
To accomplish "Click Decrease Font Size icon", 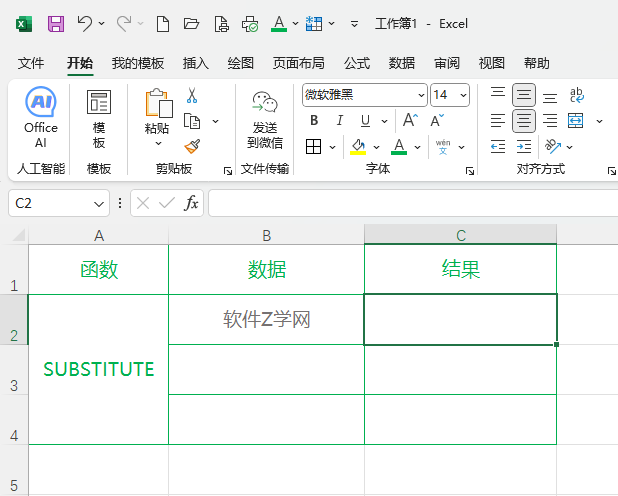I will [437, 120].
